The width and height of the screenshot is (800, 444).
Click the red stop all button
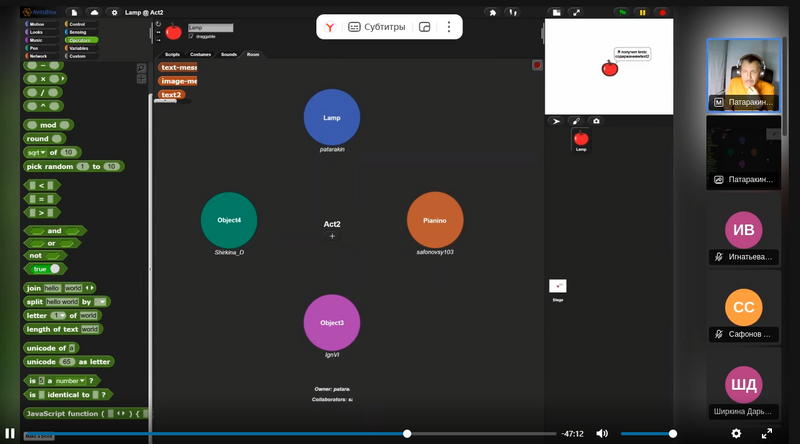point(661,12)
